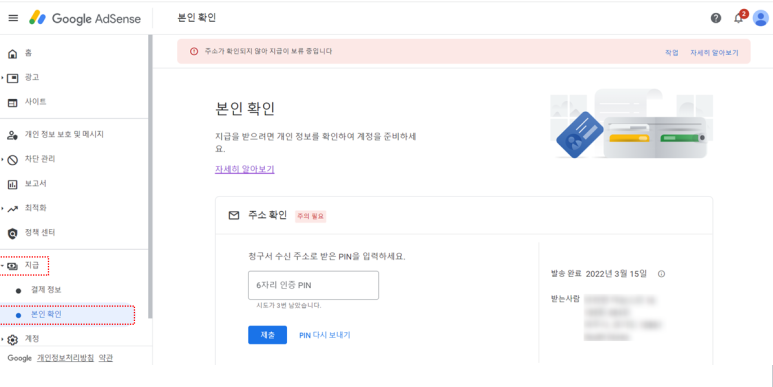Click the 본인 확인 page header title
This screenshot has width=773, height=387.
(x=197, y=18)
